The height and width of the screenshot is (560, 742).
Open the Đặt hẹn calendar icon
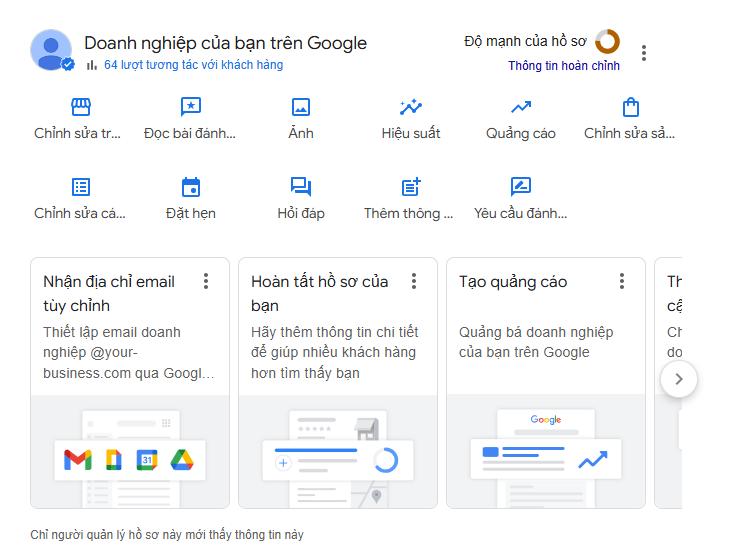(191, 187)
